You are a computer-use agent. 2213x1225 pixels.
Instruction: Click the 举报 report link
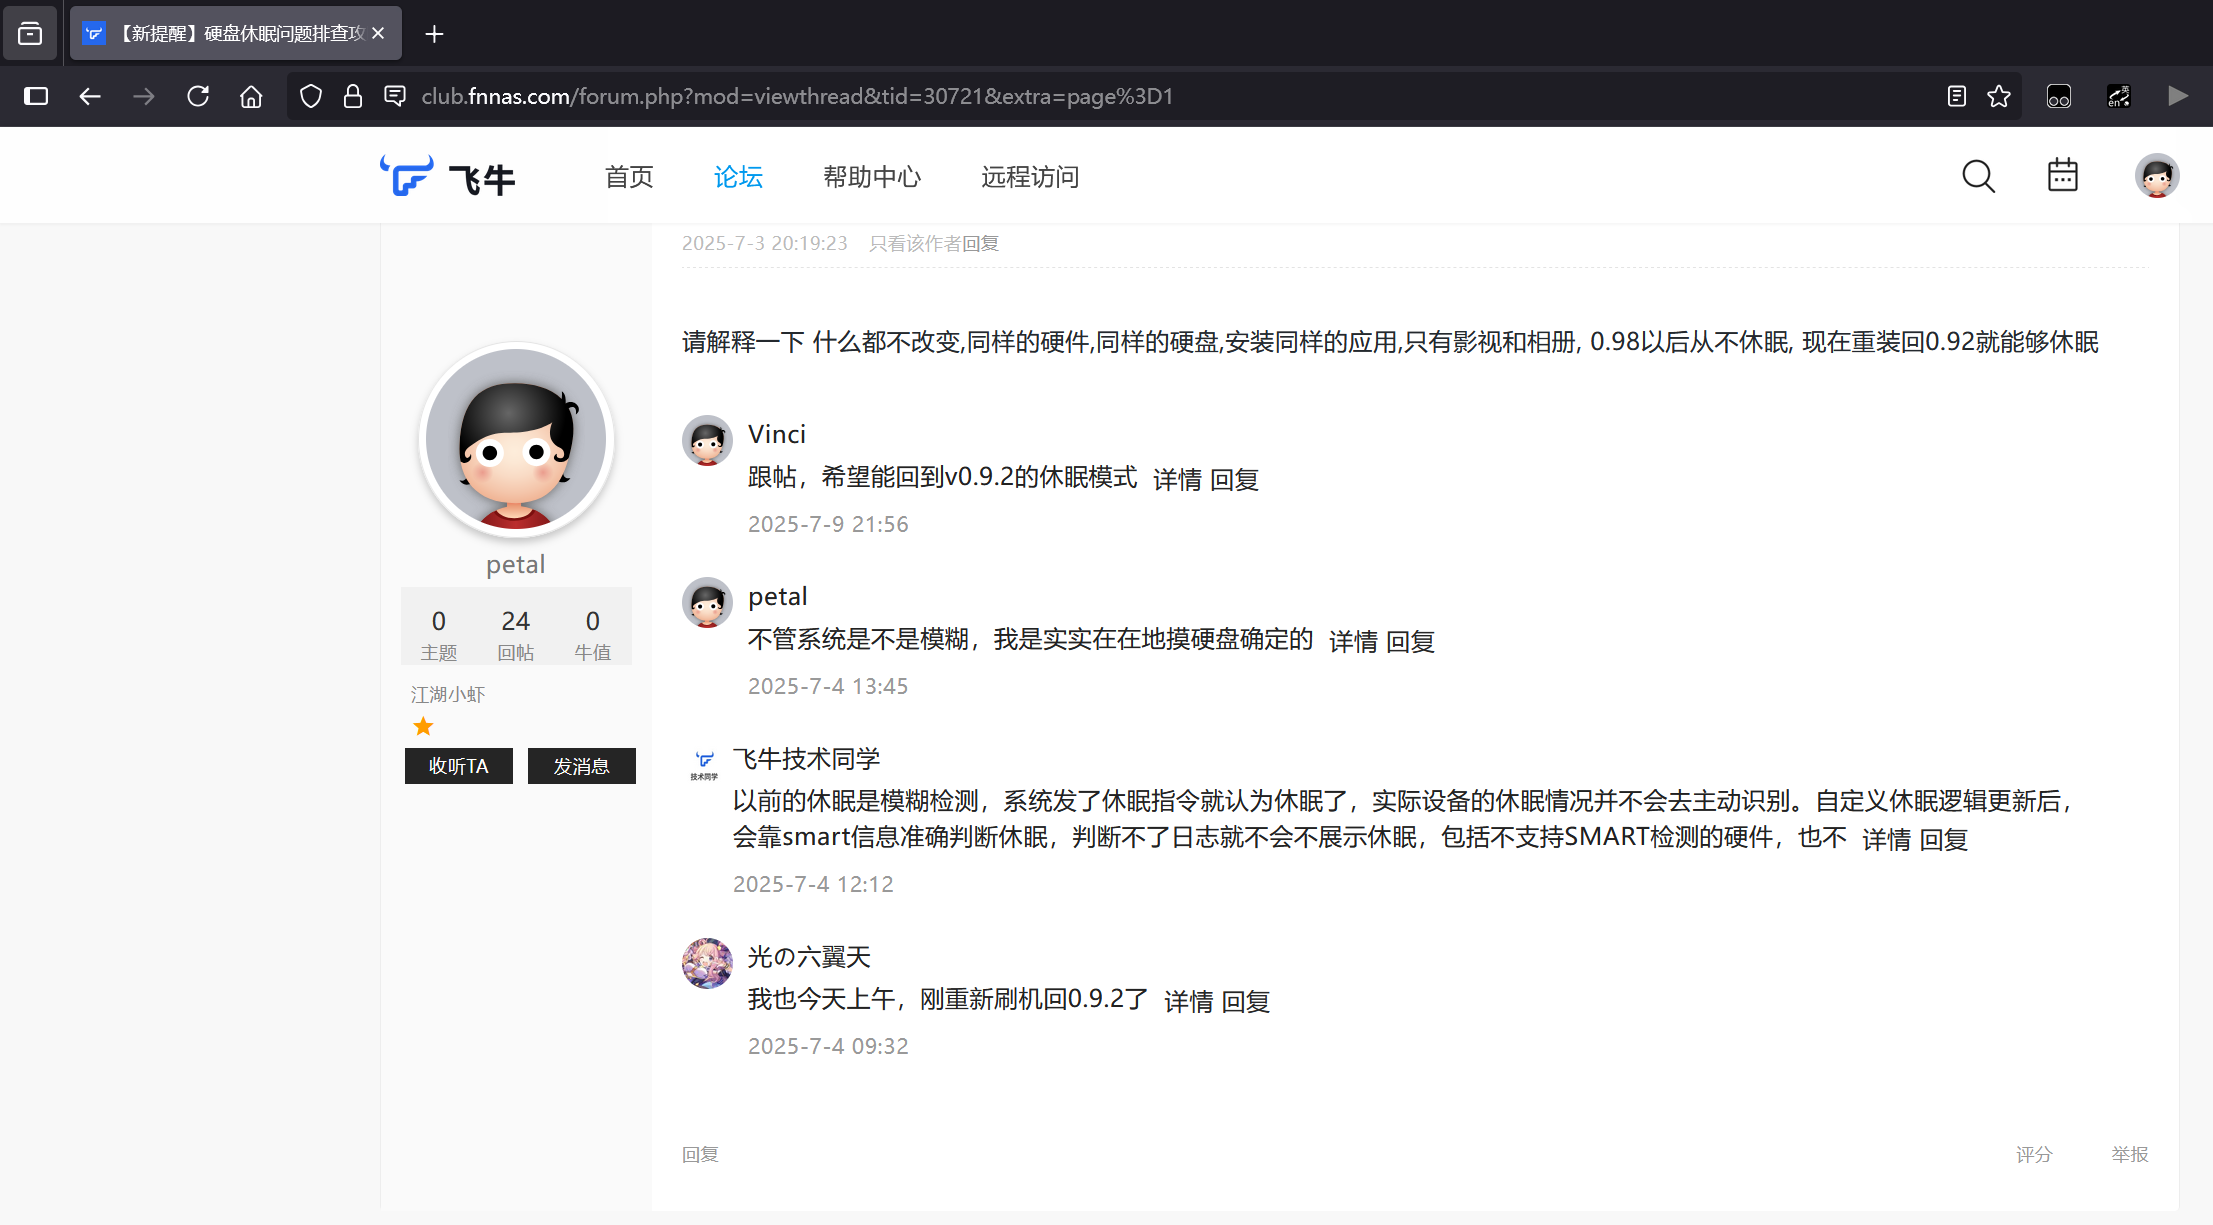point(2129,1154)
